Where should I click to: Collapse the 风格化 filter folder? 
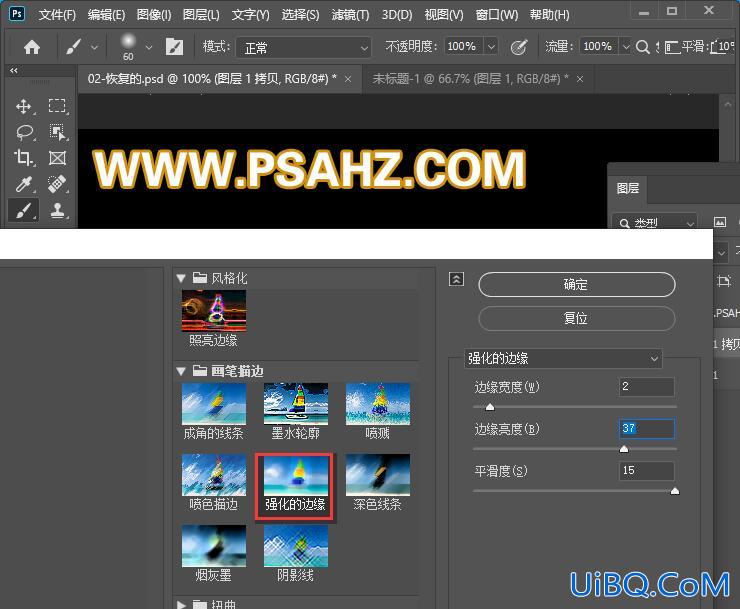(x=181, y=278)
